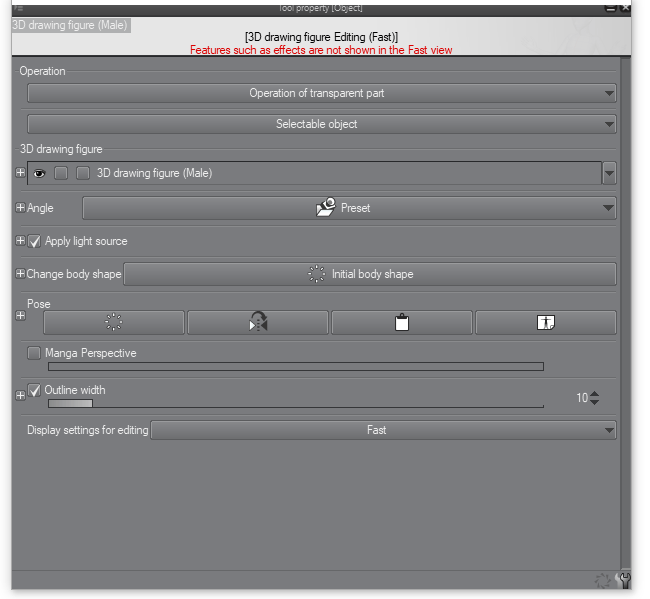Click the pose scanner figure button
The width and height of the screenshot is (650, 599).
[x=546, y=322]
